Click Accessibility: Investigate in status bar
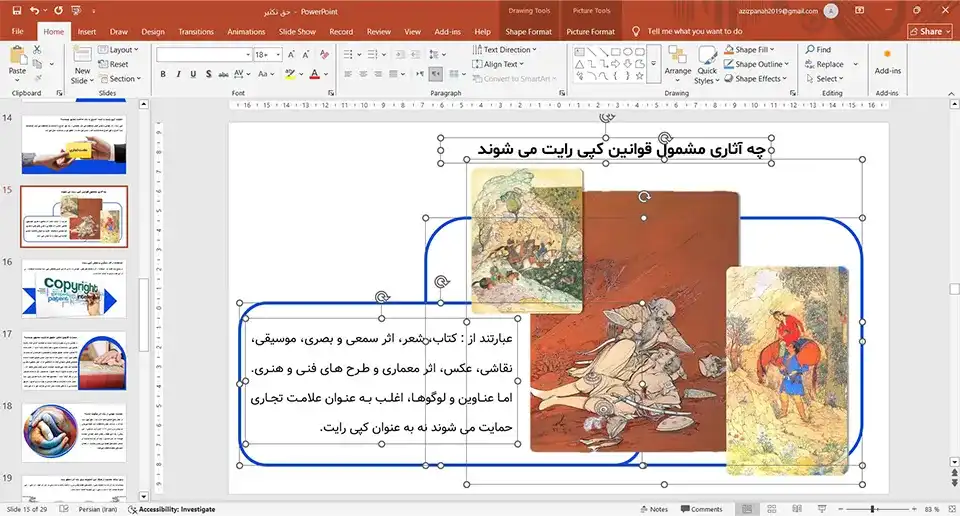This screenshot has height=516, width=960. (x=172, y=509)
